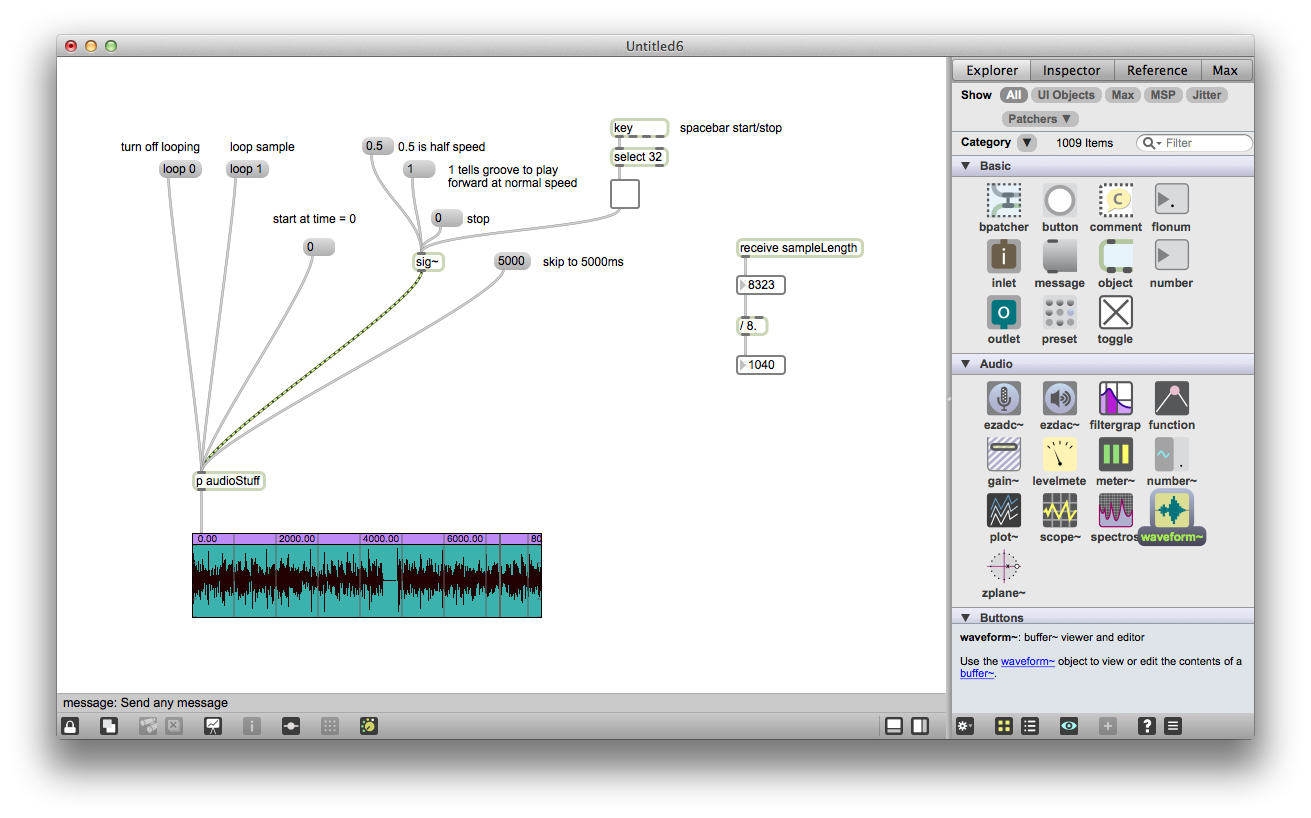Pick the function object icon

(1171, 398)
